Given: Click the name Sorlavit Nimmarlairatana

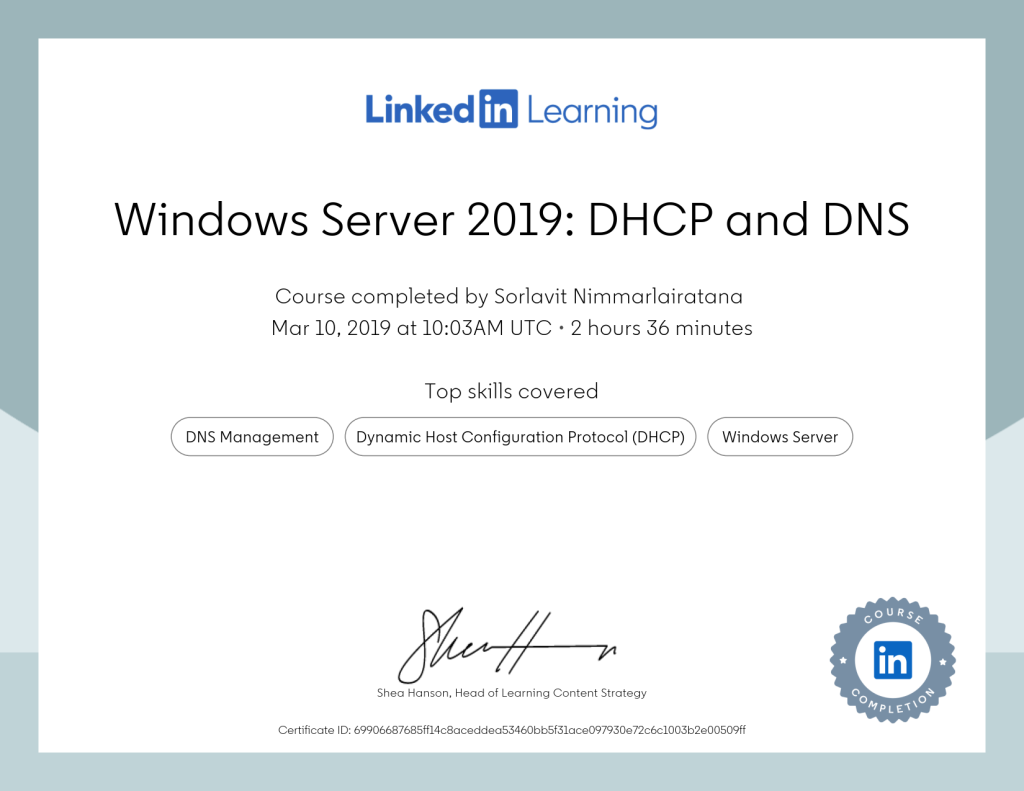Looking at the screenshot, I should tap(618, 297).
